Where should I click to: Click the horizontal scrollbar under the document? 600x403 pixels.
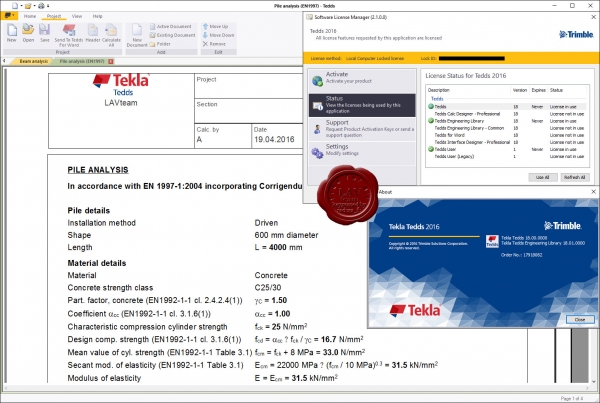[297, 388]
